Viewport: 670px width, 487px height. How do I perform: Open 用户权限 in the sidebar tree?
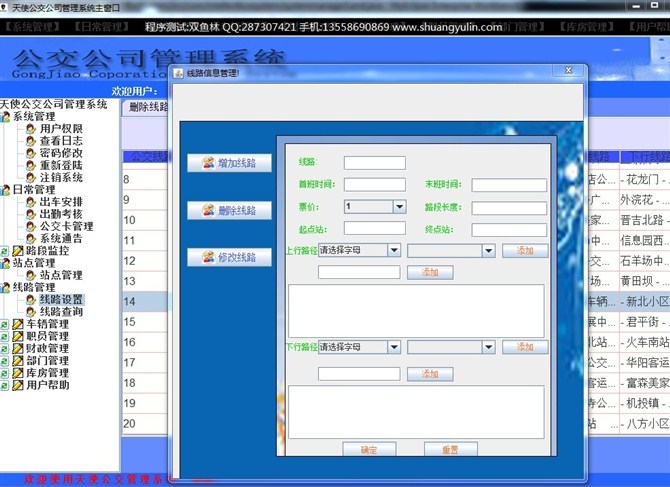pyautogui.click(x=61, y=129)
